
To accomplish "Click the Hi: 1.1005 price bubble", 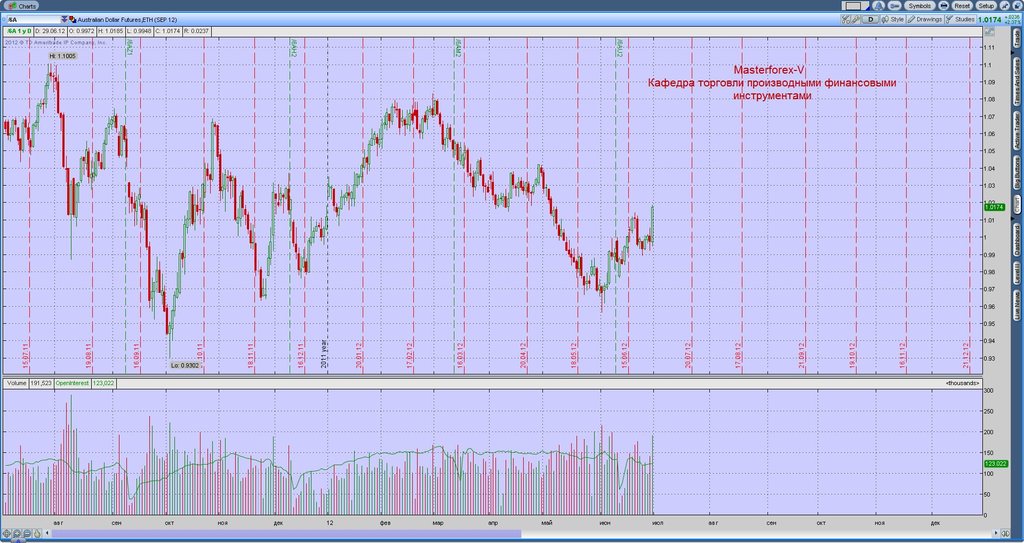I will click(63, 56).
